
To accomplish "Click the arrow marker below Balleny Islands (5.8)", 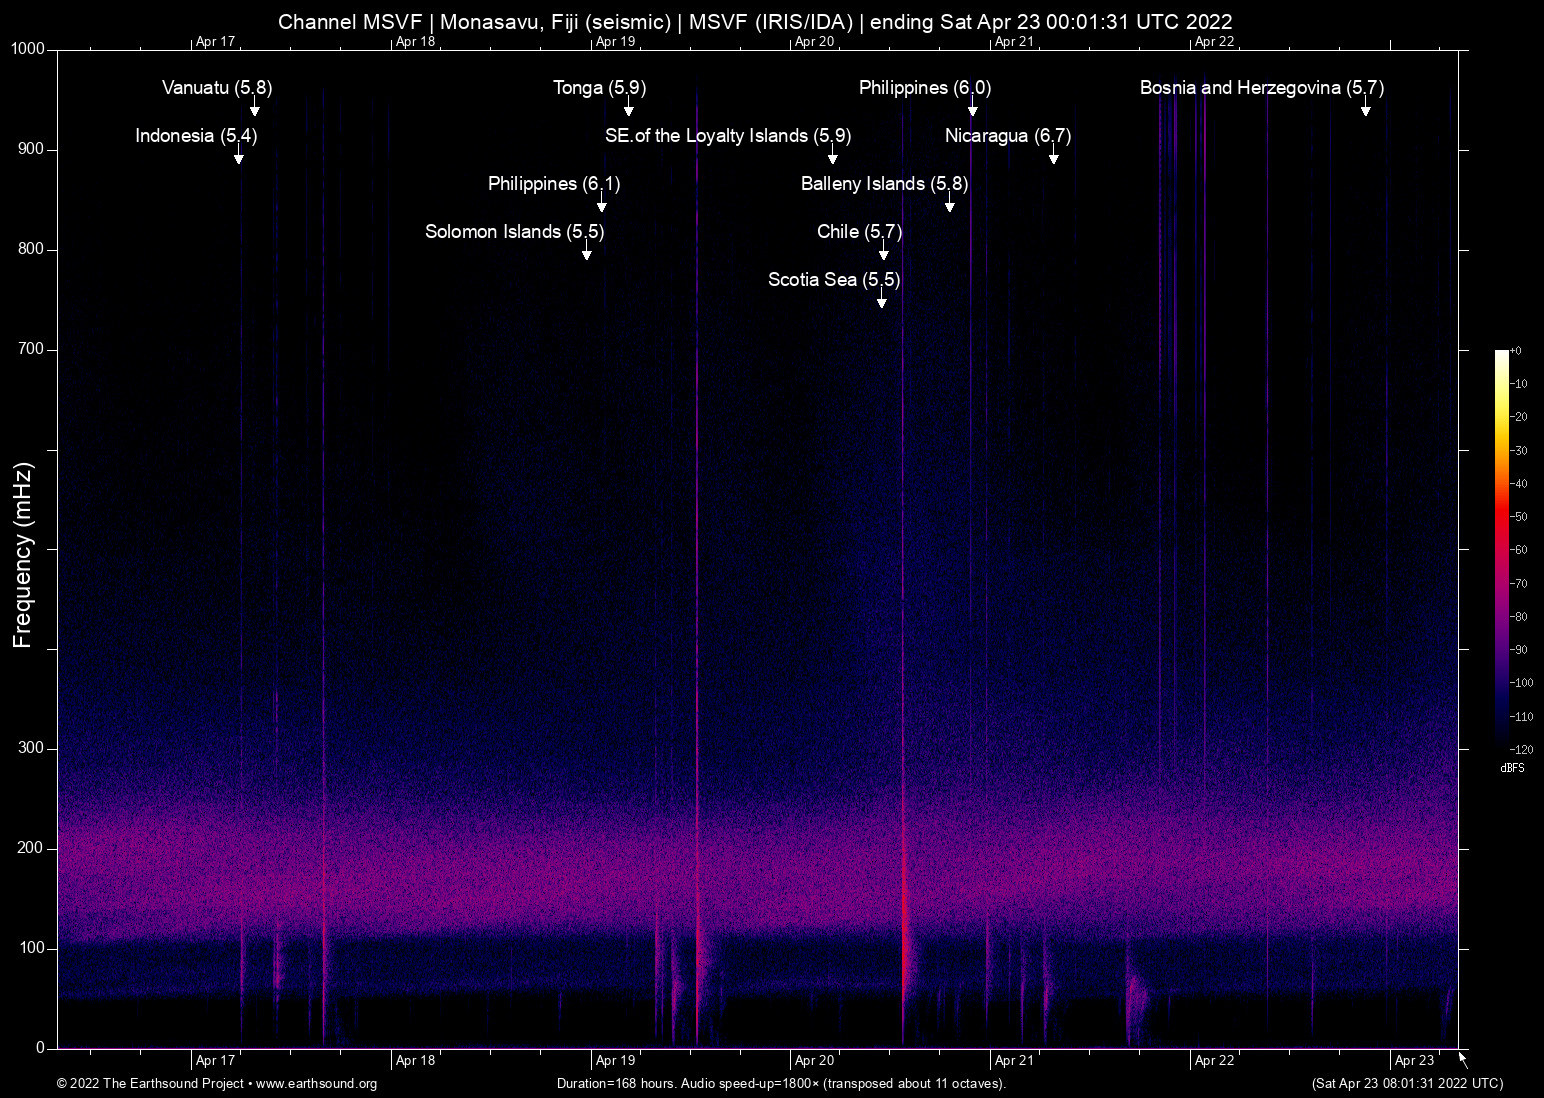I will coord(950,203).
